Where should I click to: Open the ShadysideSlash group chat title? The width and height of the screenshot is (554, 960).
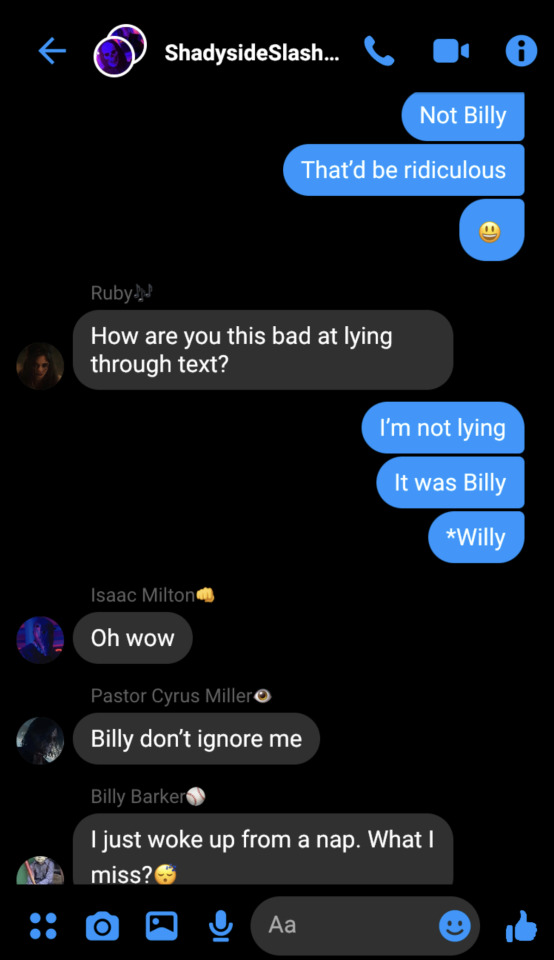coord(252,53)
